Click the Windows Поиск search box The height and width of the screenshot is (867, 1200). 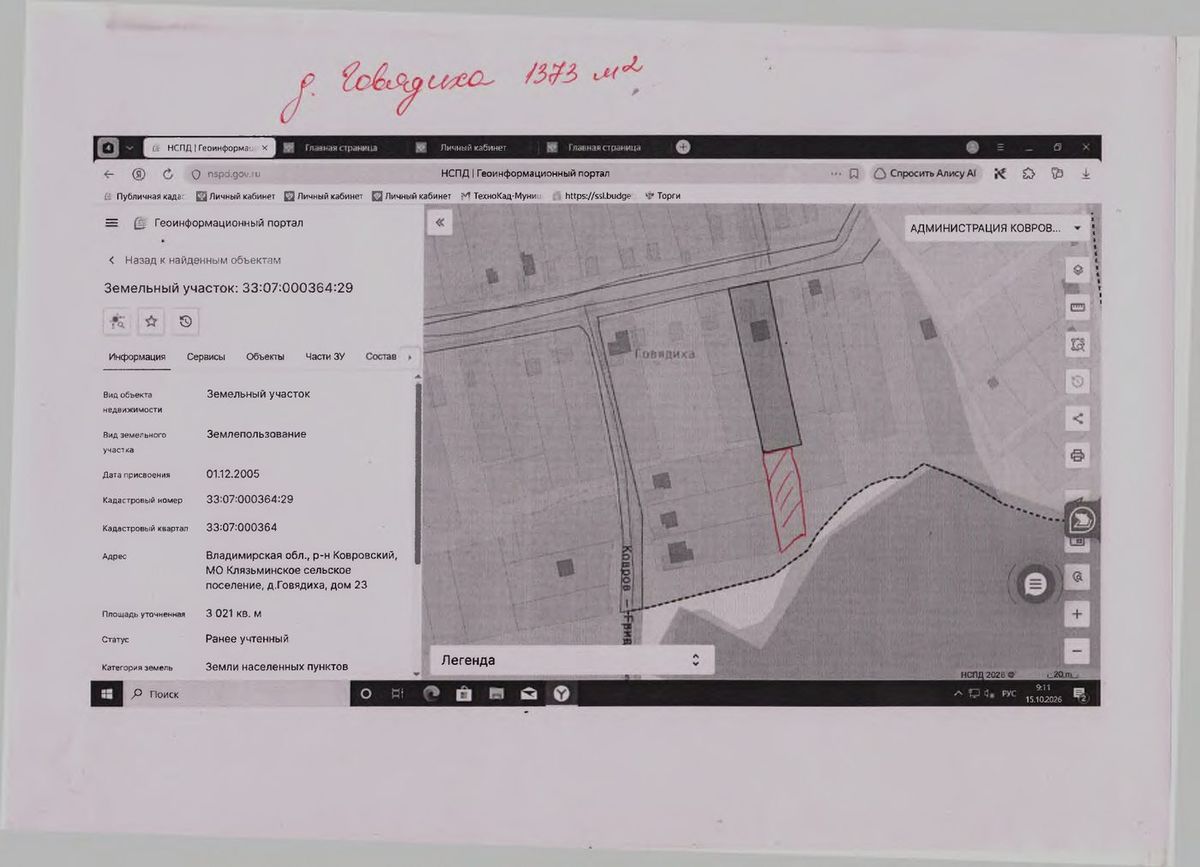[237, 693]
